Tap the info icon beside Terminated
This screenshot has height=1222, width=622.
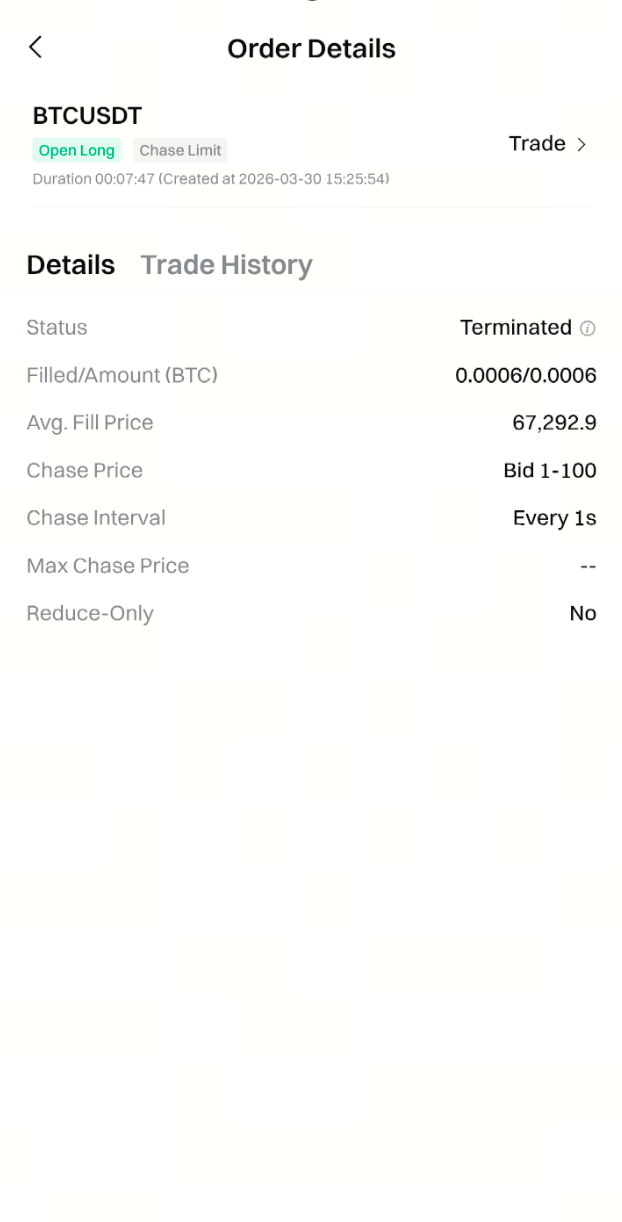588,328
